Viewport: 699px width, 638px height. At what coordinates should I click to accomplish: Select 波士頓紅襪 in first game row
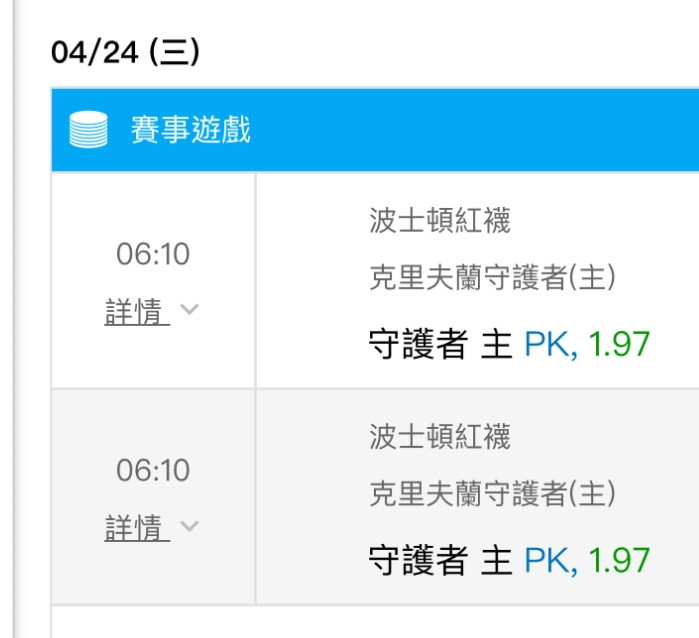[440, 220]
